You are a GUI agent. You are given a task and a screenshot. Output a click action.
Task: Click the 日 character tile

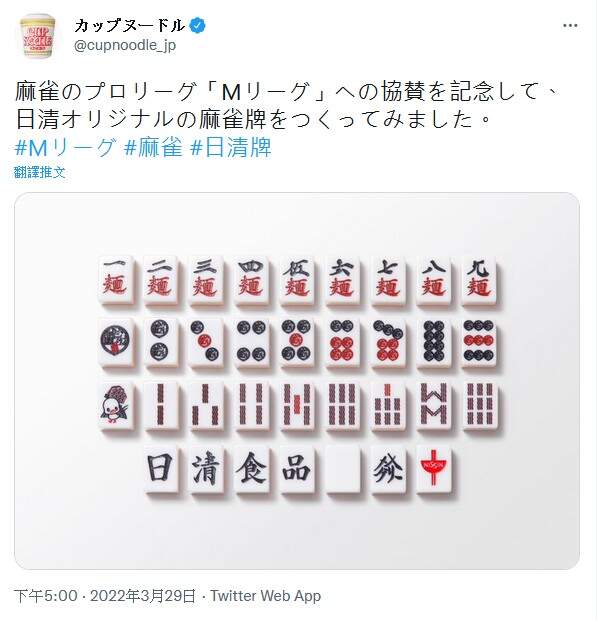161,468
